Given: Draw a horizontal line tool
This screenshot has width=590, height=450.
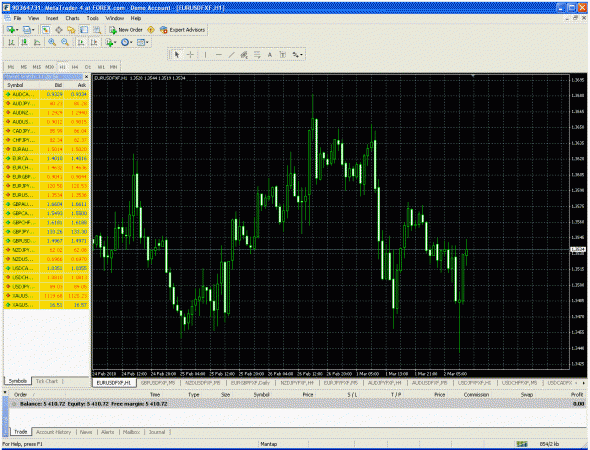Looking at the screenshot, I should (x=219, y=55).
